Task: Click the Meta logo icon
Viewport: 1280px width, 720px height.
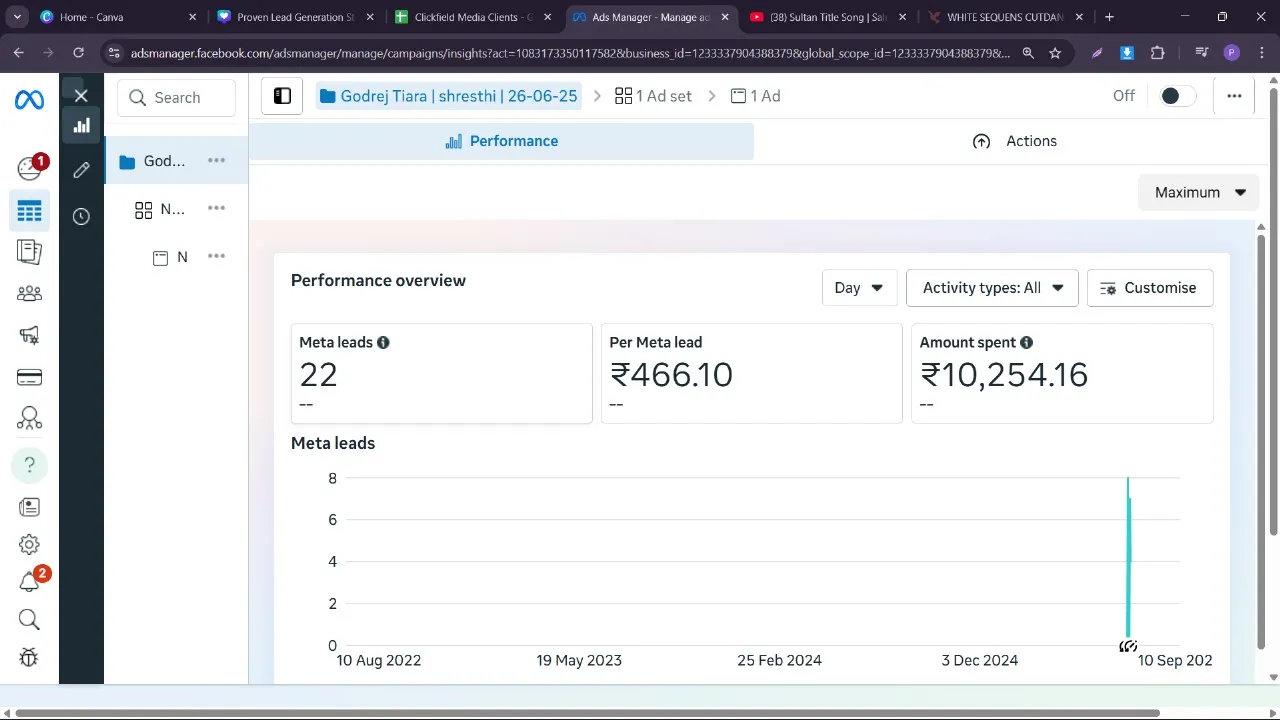Action: coord(29,100)
